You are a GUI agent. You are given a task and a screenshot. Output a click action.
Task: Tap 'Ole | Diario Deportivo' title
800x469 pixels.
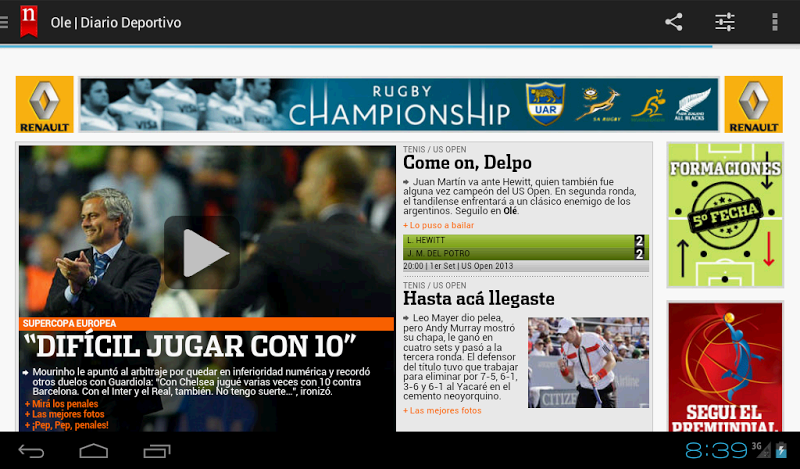pyautogui.click(x=116, y=22)
